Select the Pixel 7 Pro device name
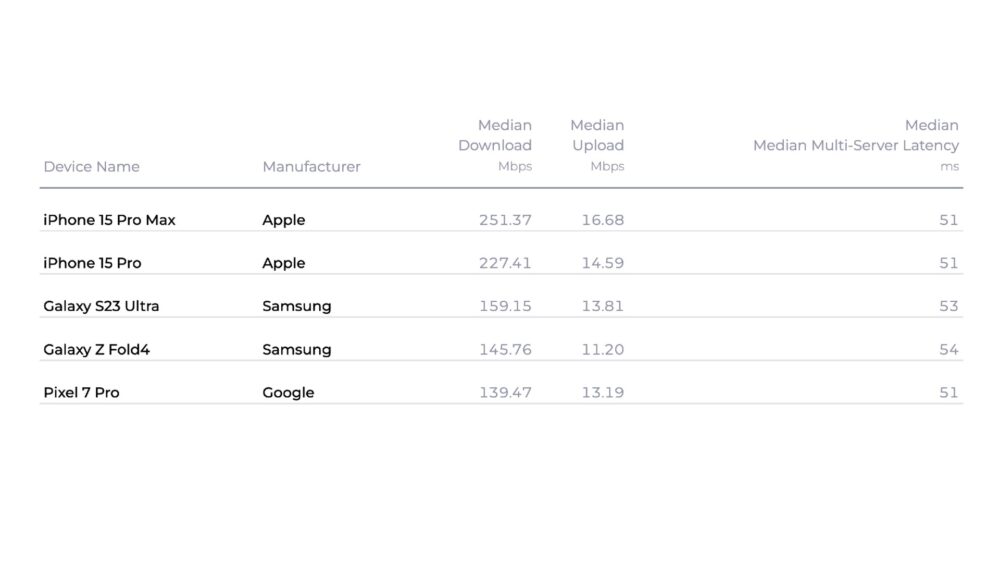Image resolution: width=1000 pixels, height=563 pixels. (x=81, y=392)
